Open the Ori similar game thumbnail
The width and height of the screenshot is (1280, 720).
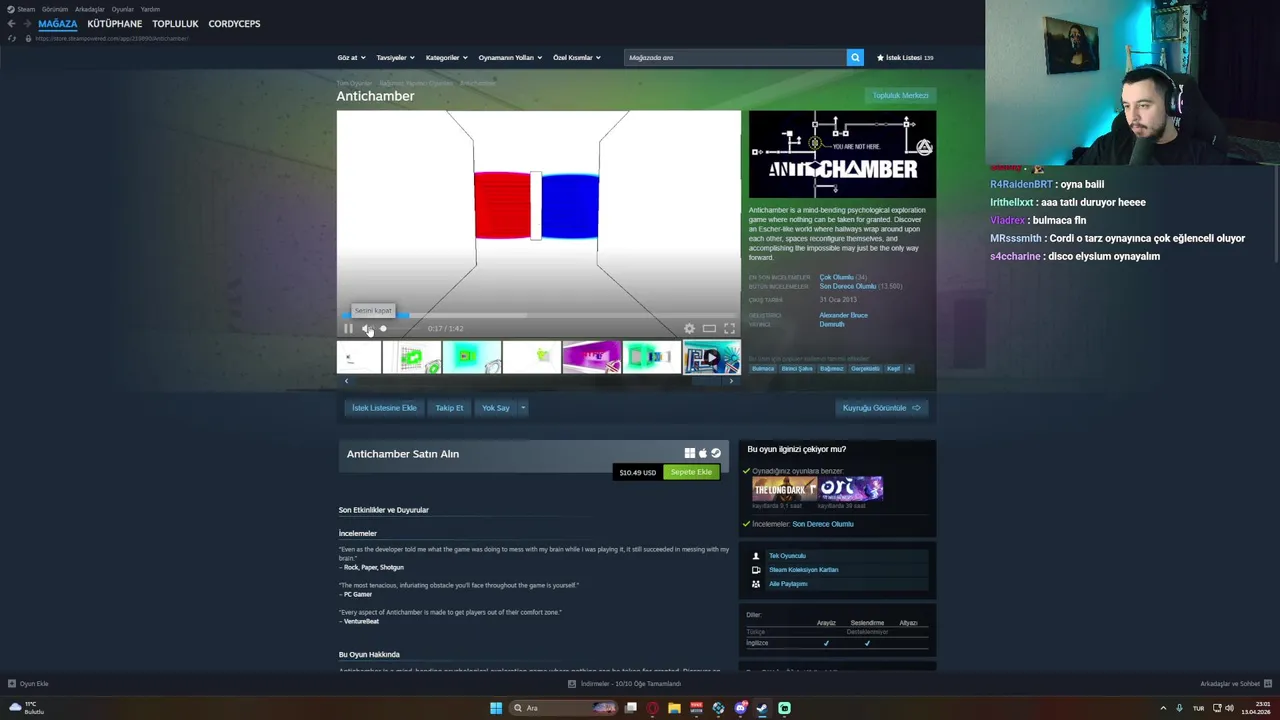[851, 488]
